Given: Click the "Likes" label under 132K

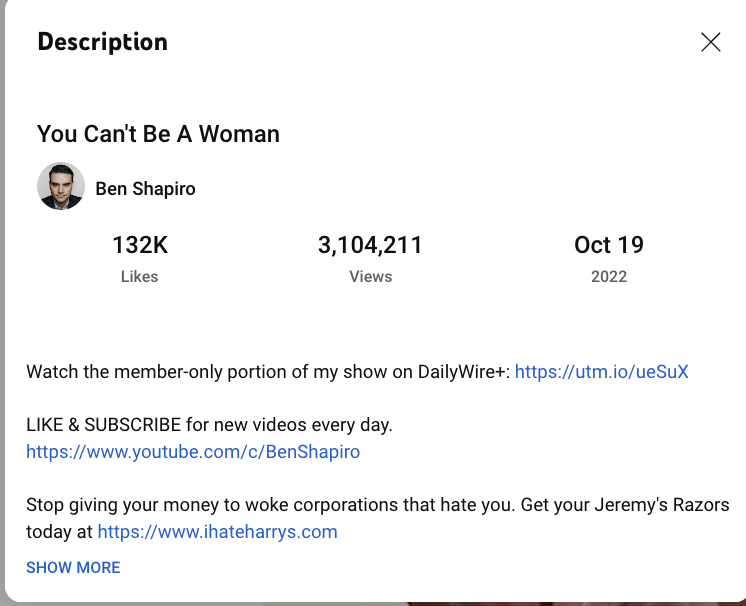Looking at the screenshot, I should 139,277.
